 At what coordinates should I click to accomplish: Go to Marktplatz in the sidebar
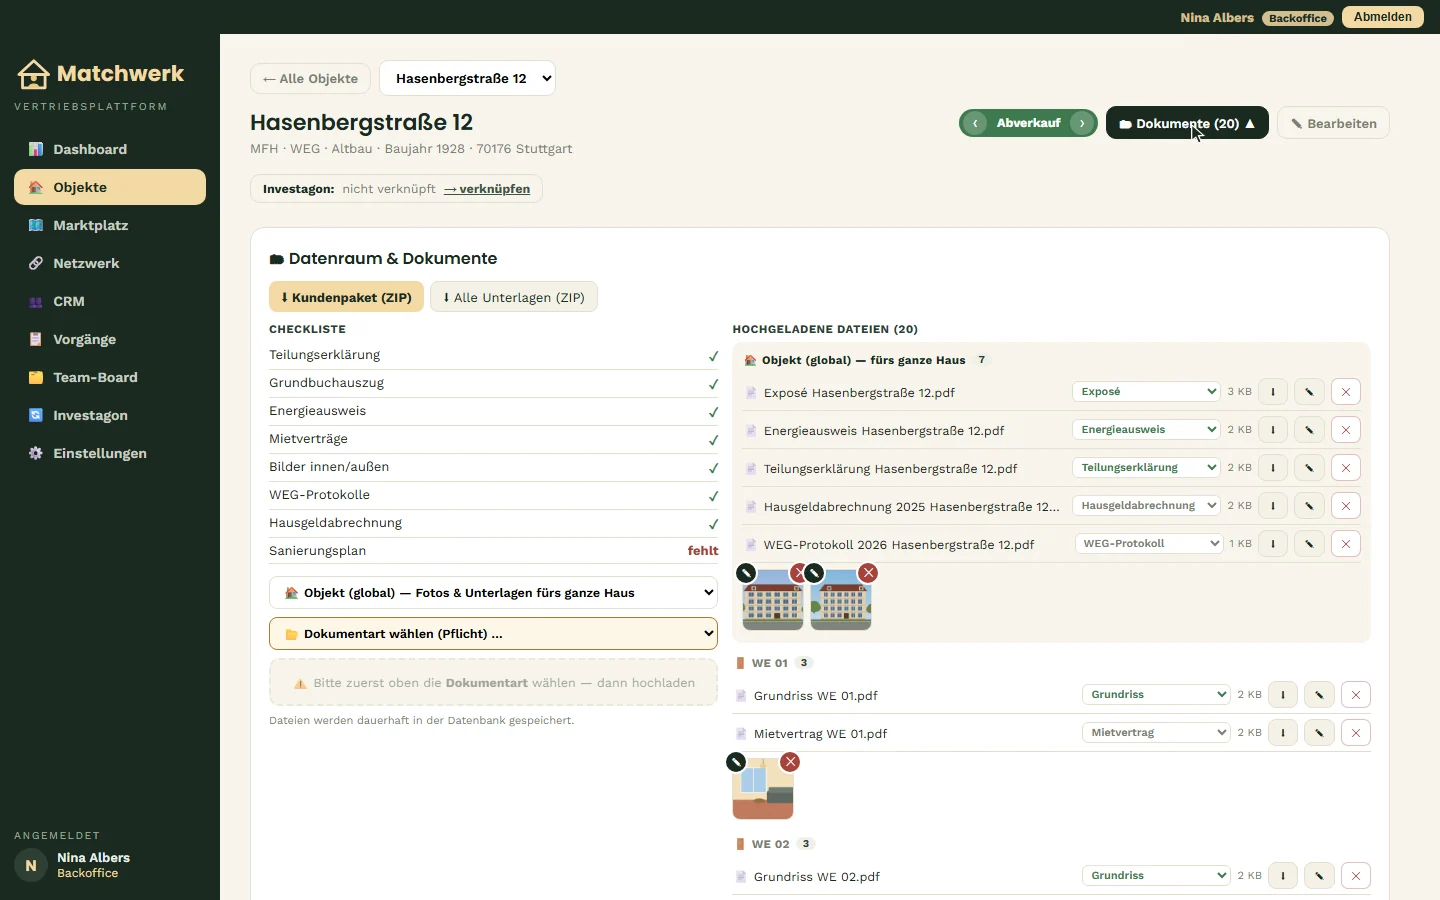click(x=110, y=225)
